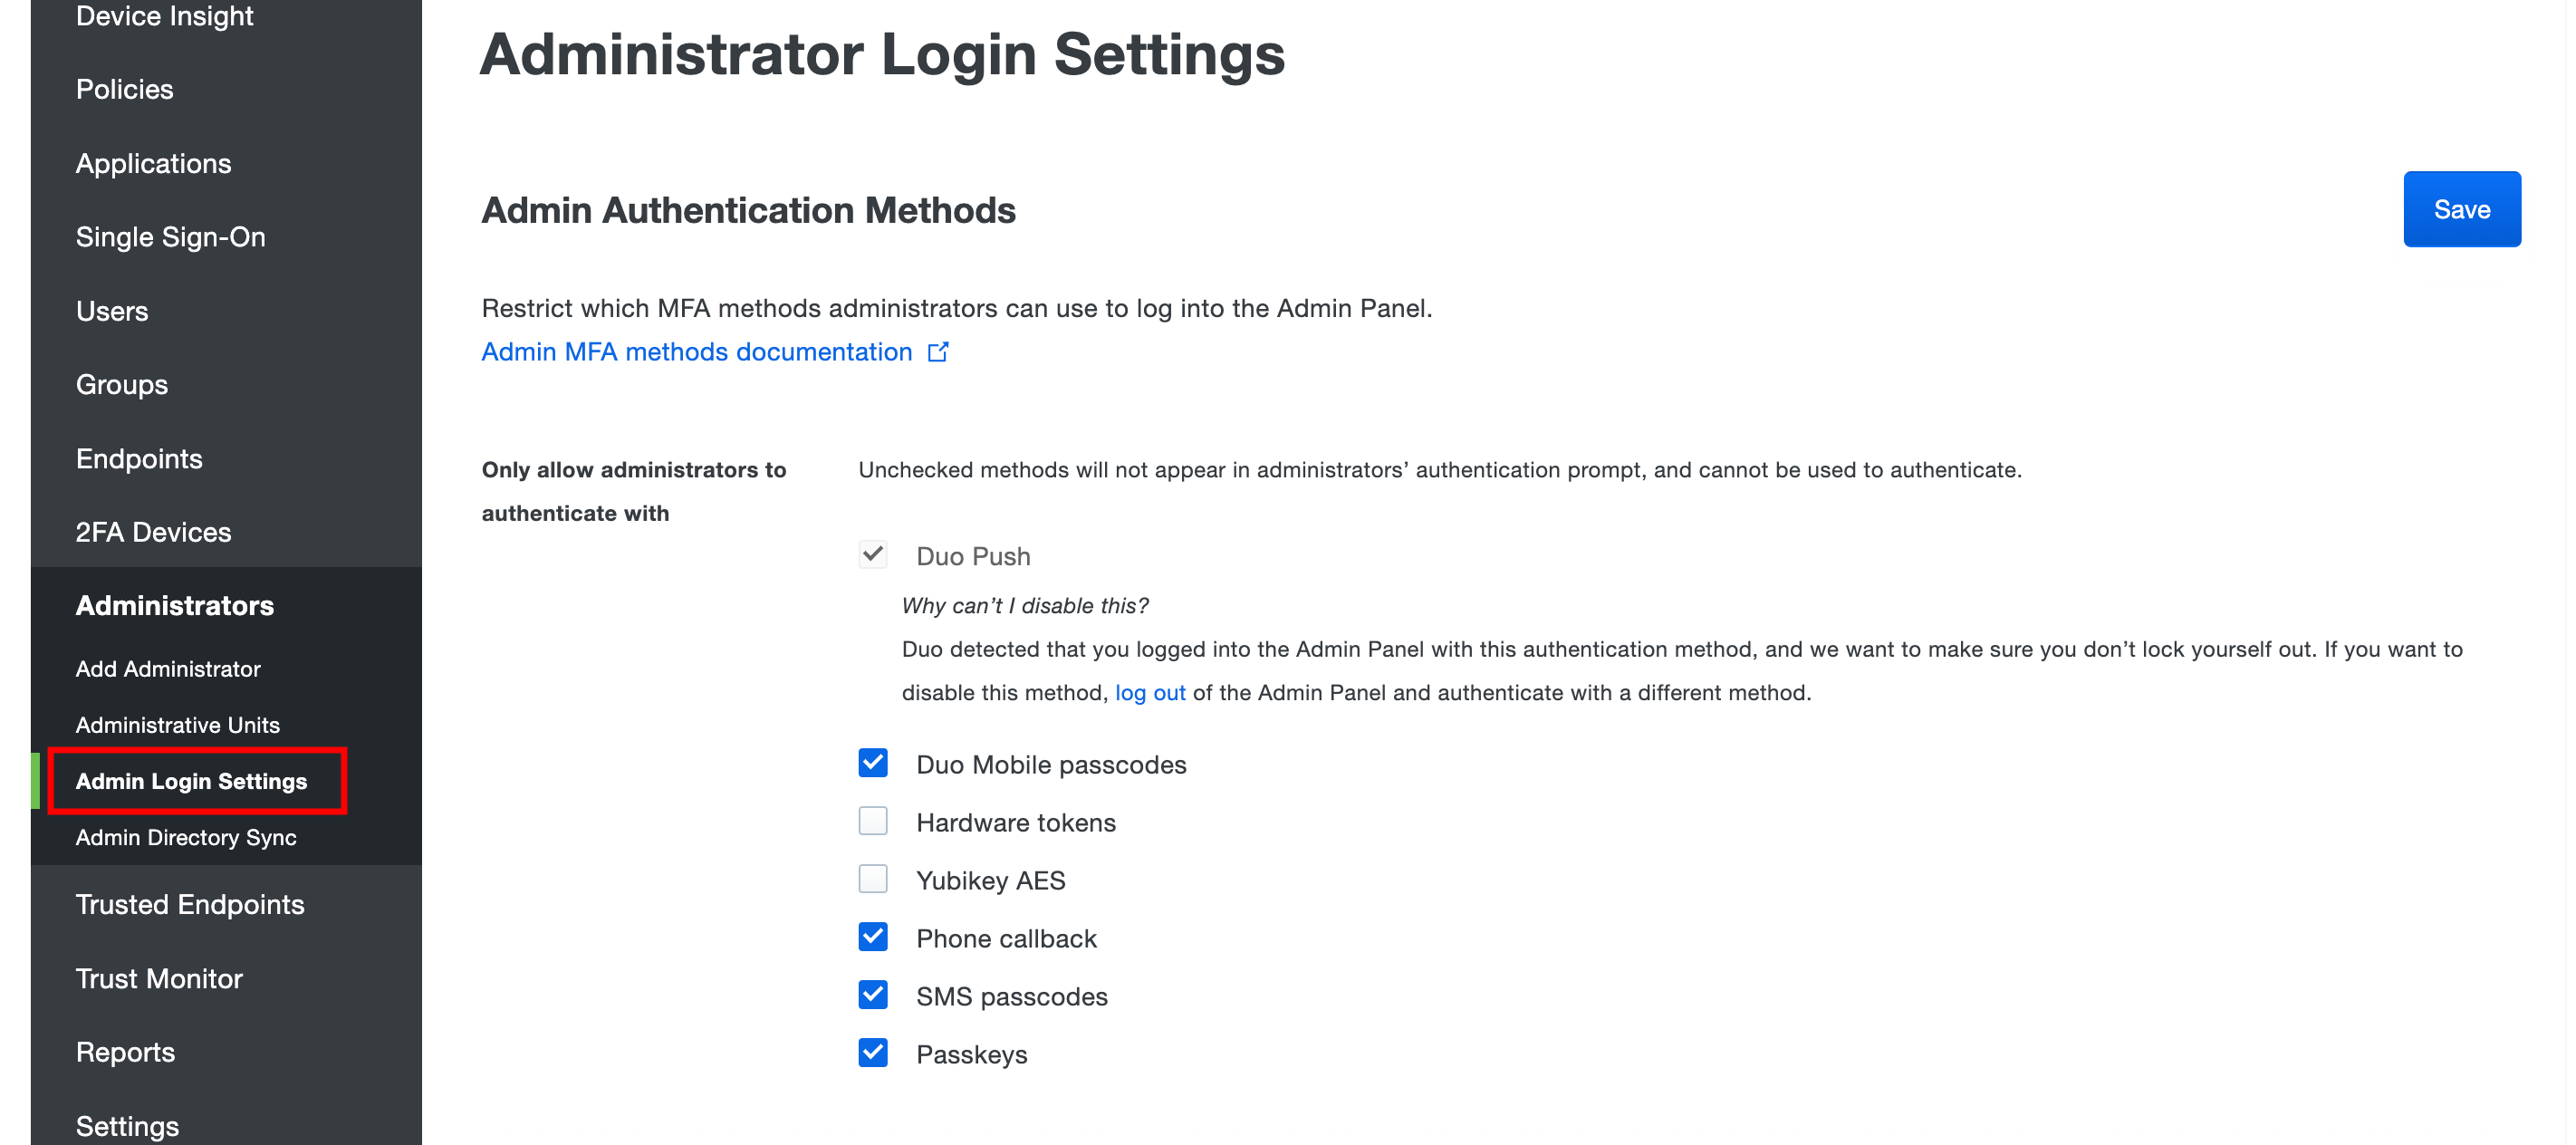Select the Administrators heading in sidebar

tap(175, 606)
